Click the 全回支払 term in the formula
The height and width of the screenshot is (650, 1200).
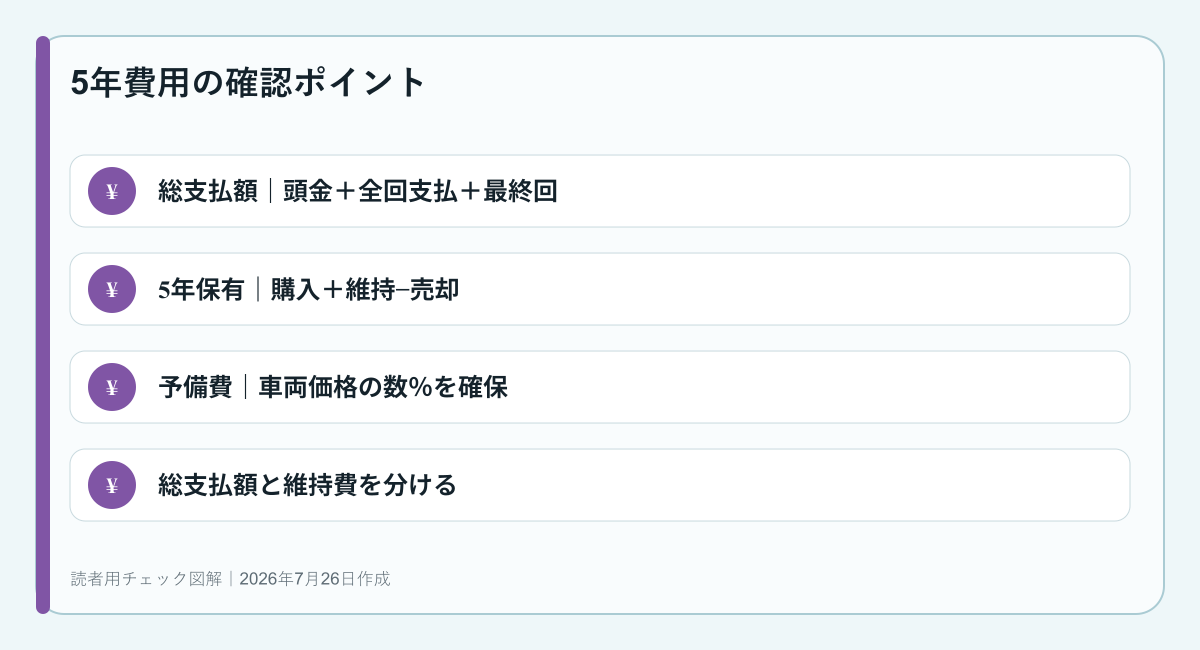click(408, 191)
